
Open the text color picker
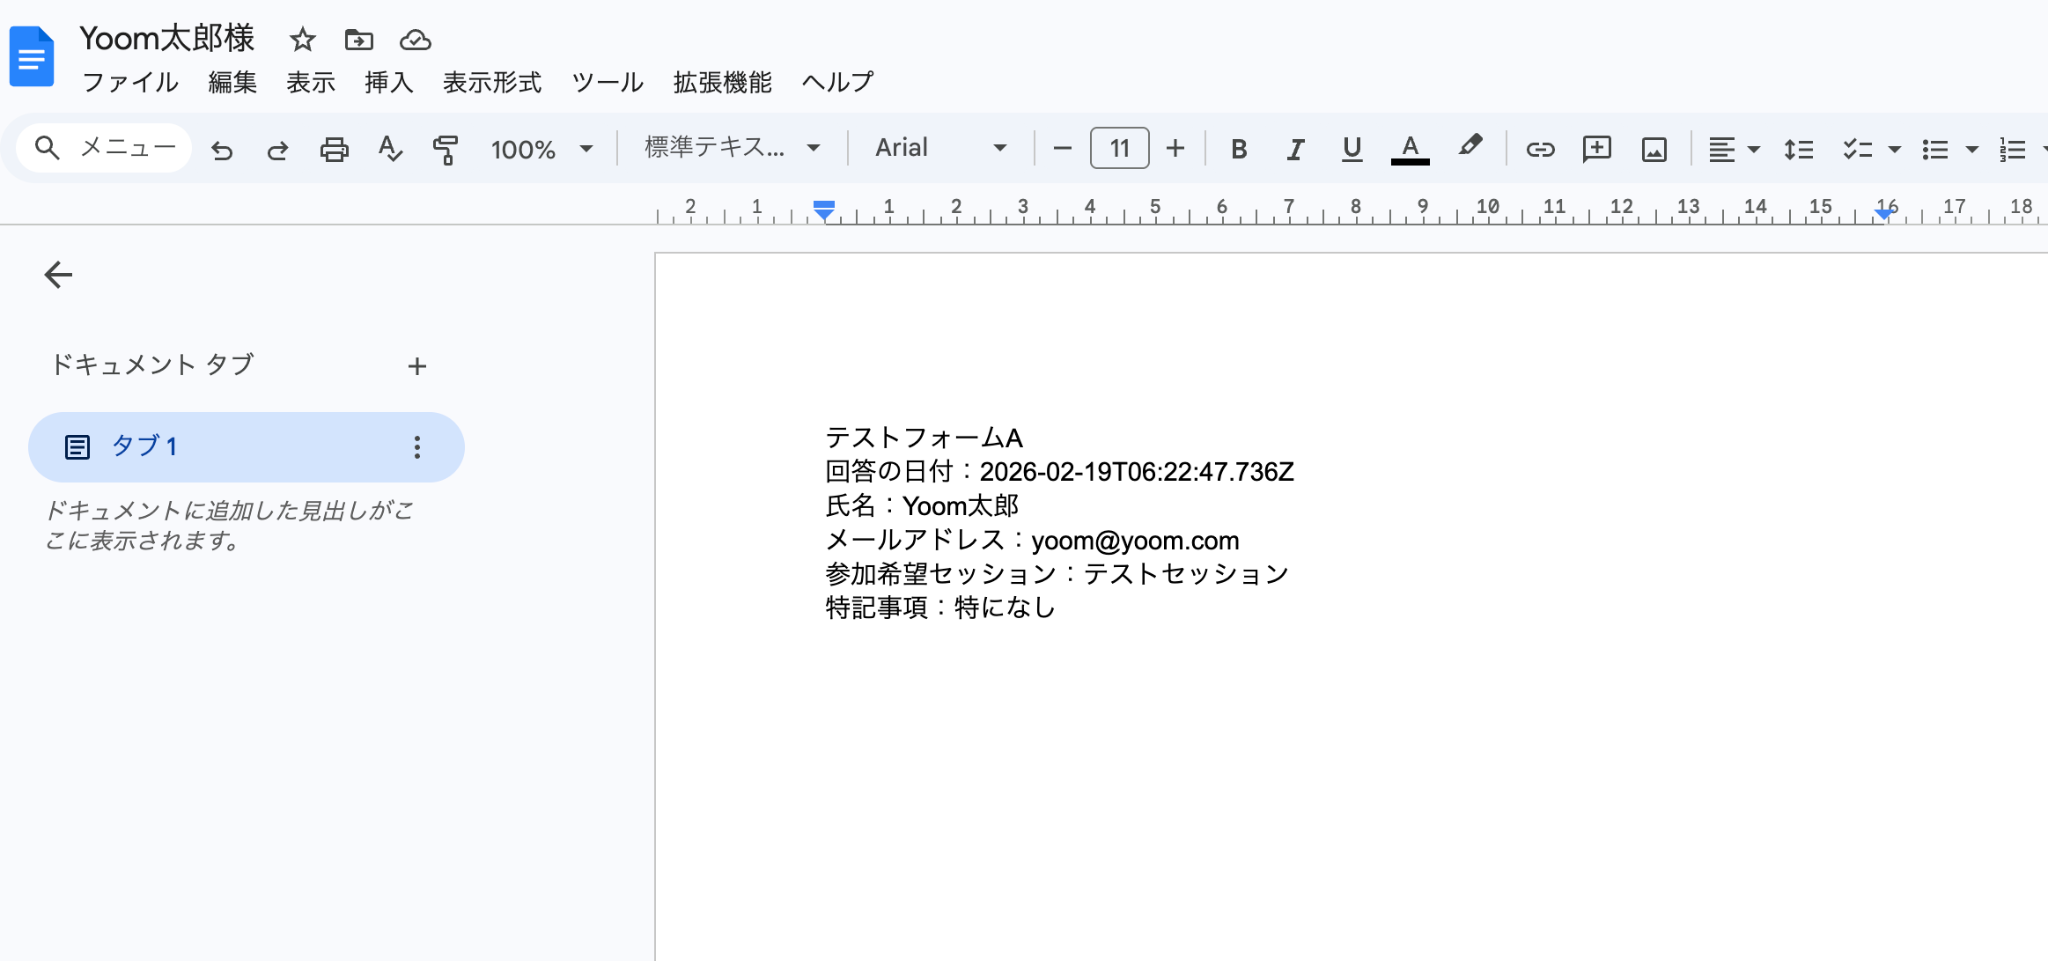click(1410, 150)
